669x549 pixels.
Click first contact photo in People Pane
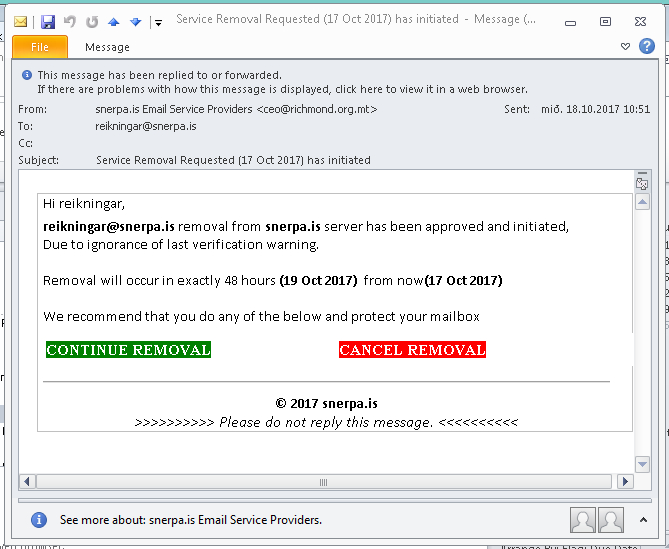tap(582, 520)
